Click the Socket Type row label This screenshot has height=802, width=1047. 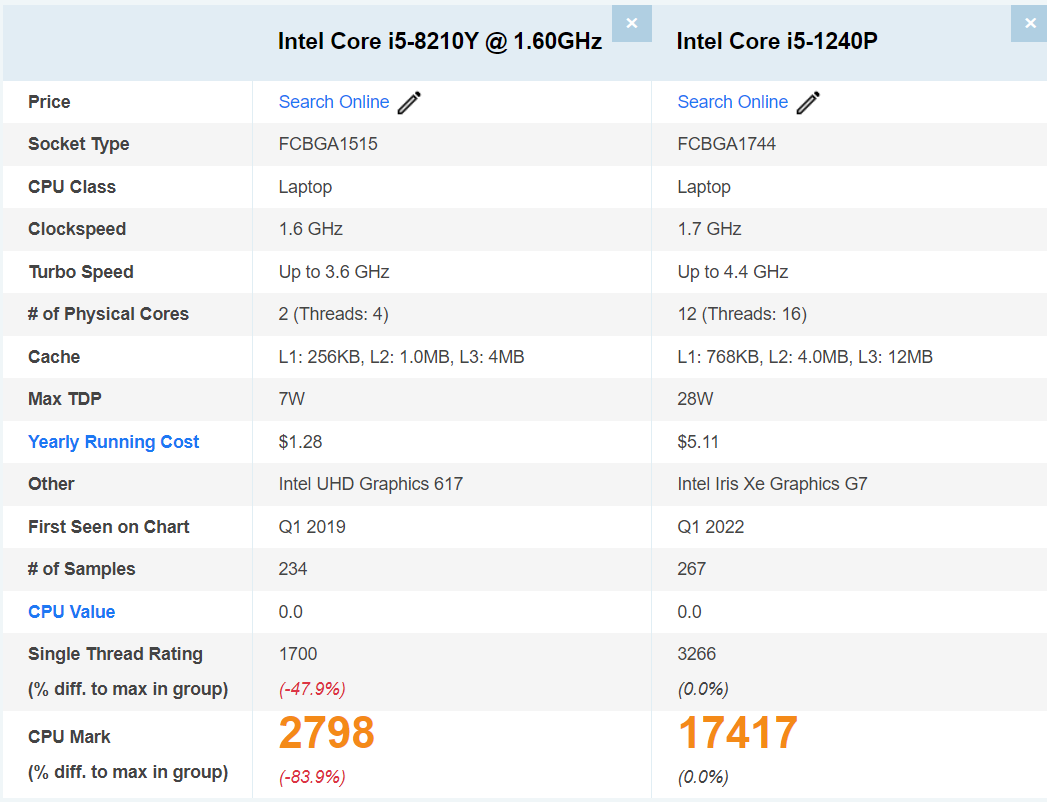(79, 144)
